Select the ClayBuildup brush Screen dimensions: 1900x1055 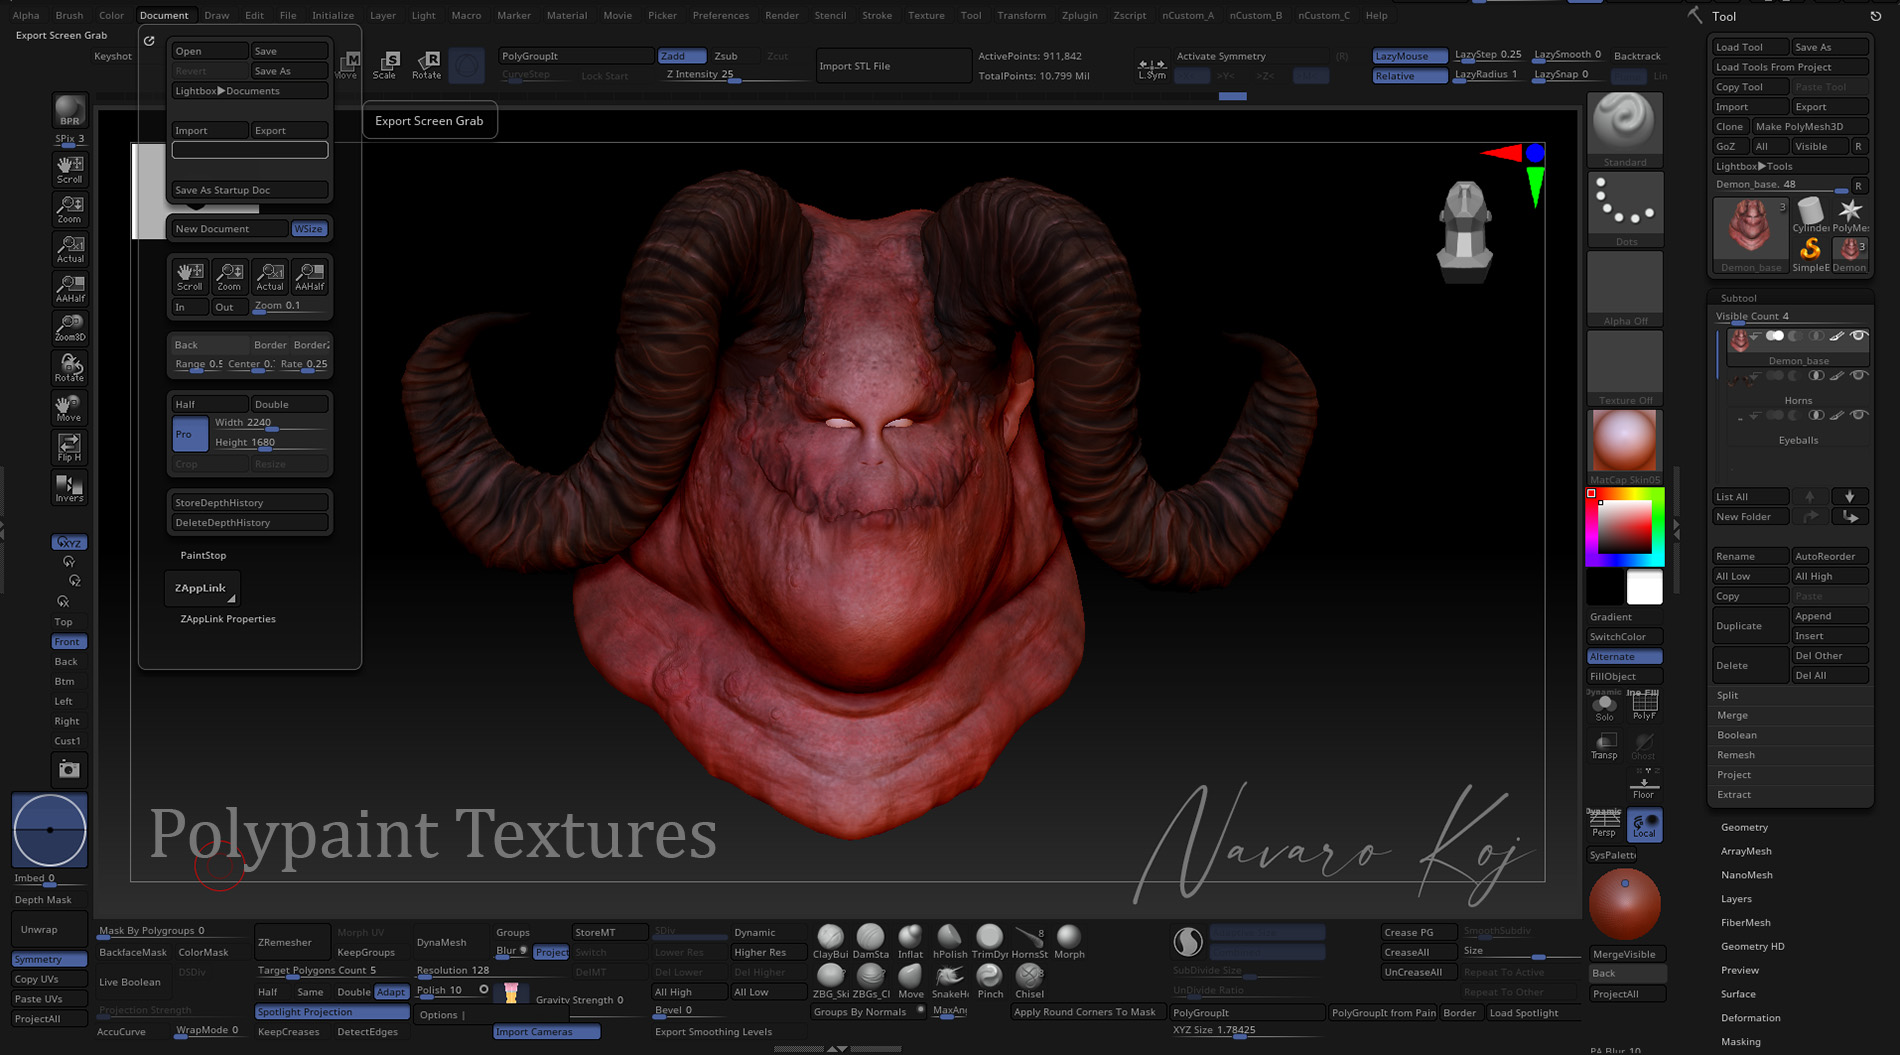click(x=830, y=941)
